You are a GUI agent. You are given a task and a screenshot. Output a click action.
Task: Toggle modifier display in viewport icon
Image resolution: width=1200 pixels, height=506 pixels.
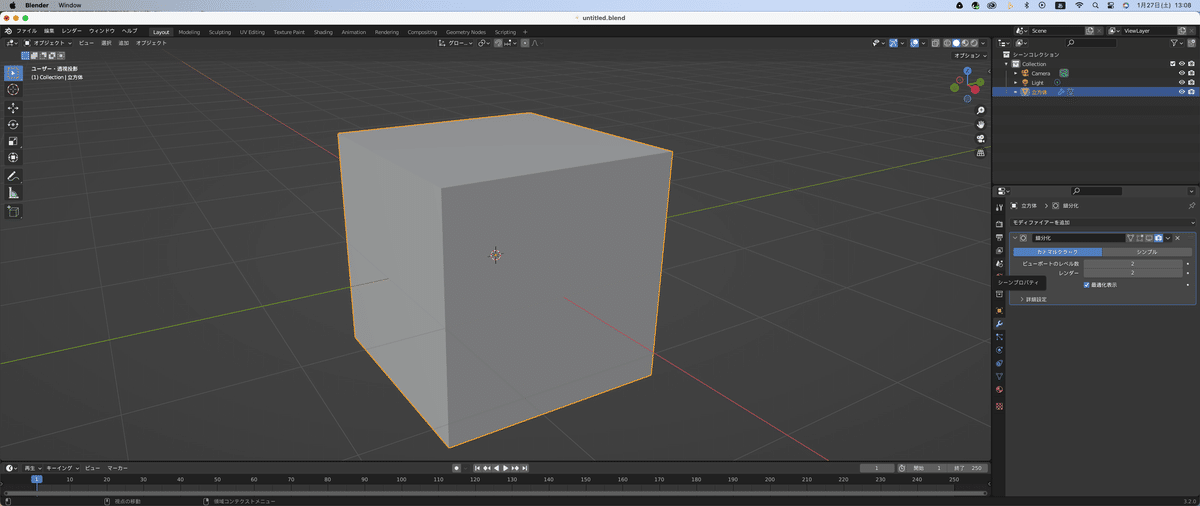pos(1149,238)
